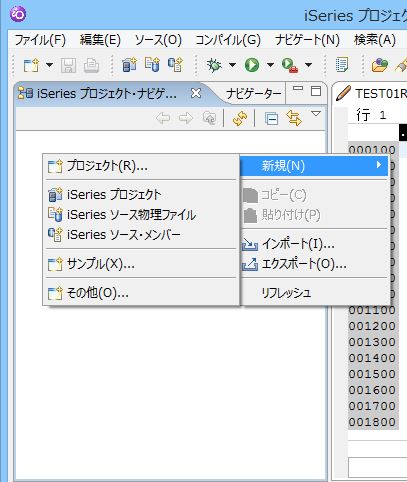Select リフレッシュ in context menu

[x=314, y=293]
